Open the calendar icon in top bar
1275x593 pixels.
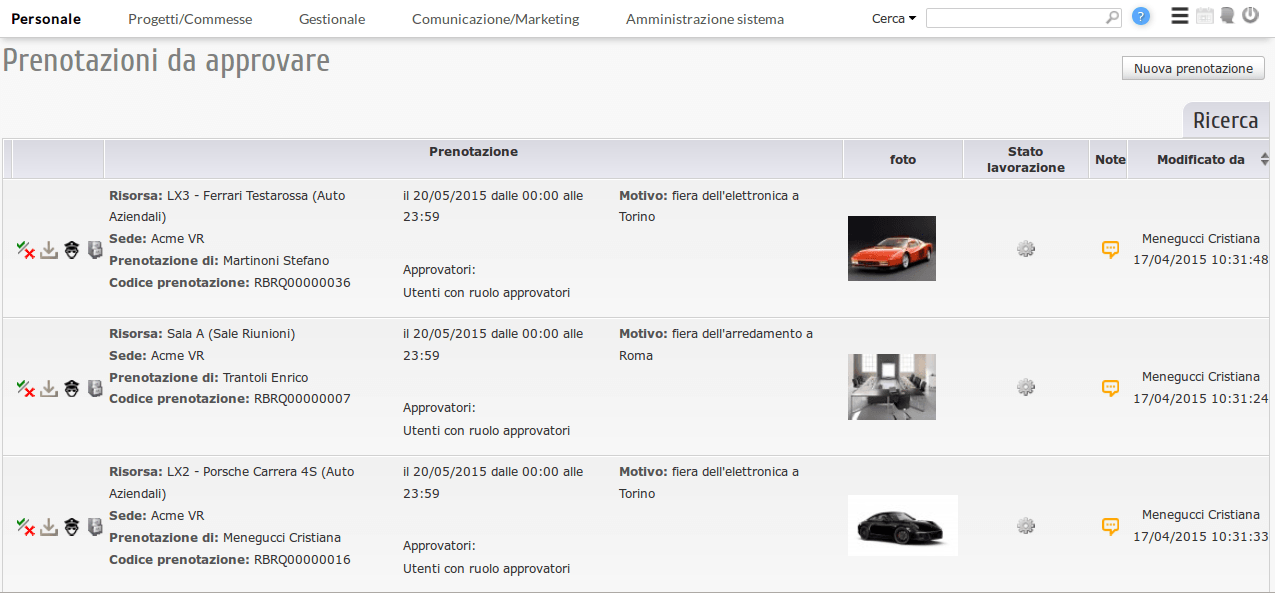[x=1204, y=16]
